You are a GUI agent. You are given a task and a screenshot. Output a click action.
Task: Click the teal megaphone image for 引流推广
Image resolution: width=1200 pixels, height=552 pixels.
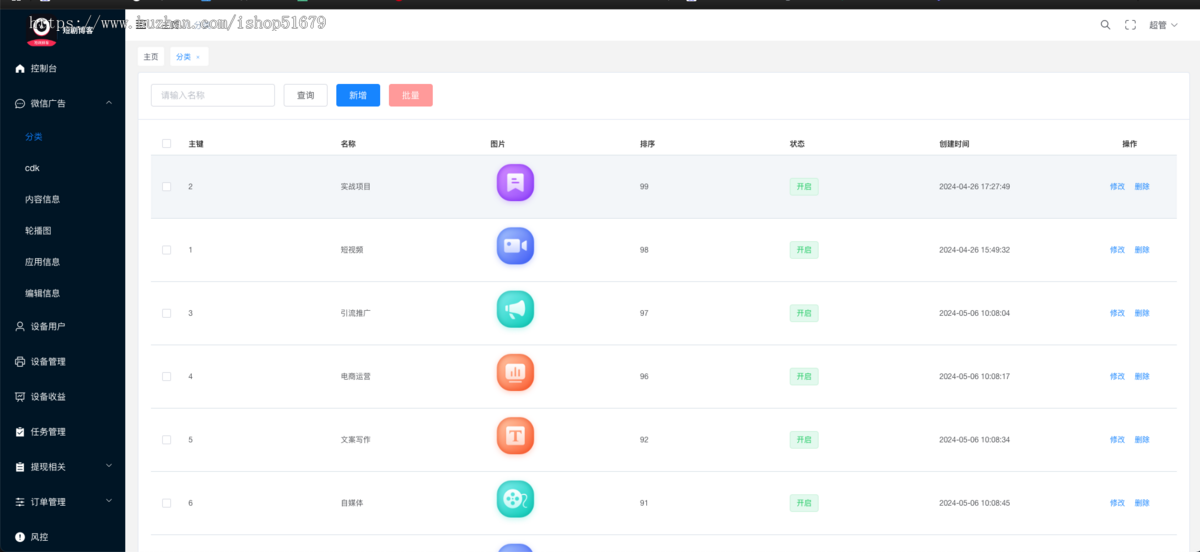click(515, 309)
